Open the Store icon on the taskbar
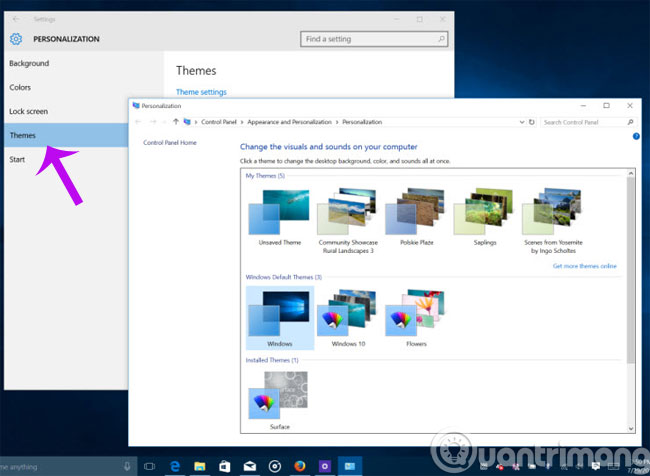The width and height of the screenshot is (650, 476). [225, 465]
